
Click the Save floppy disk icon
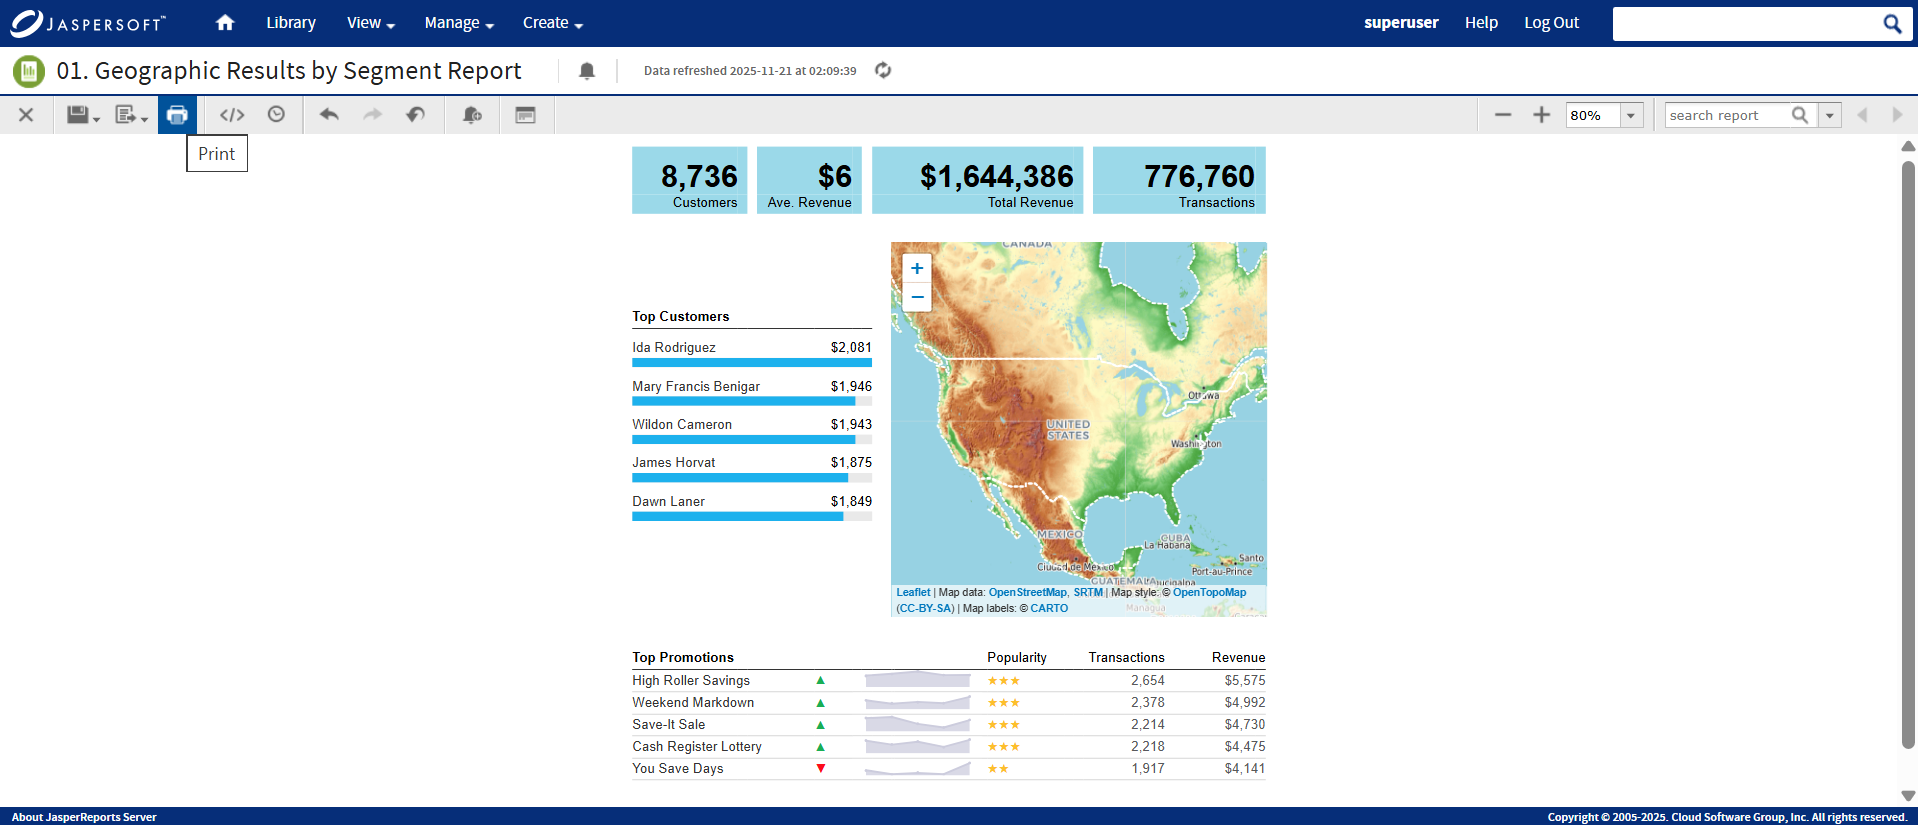83,115
